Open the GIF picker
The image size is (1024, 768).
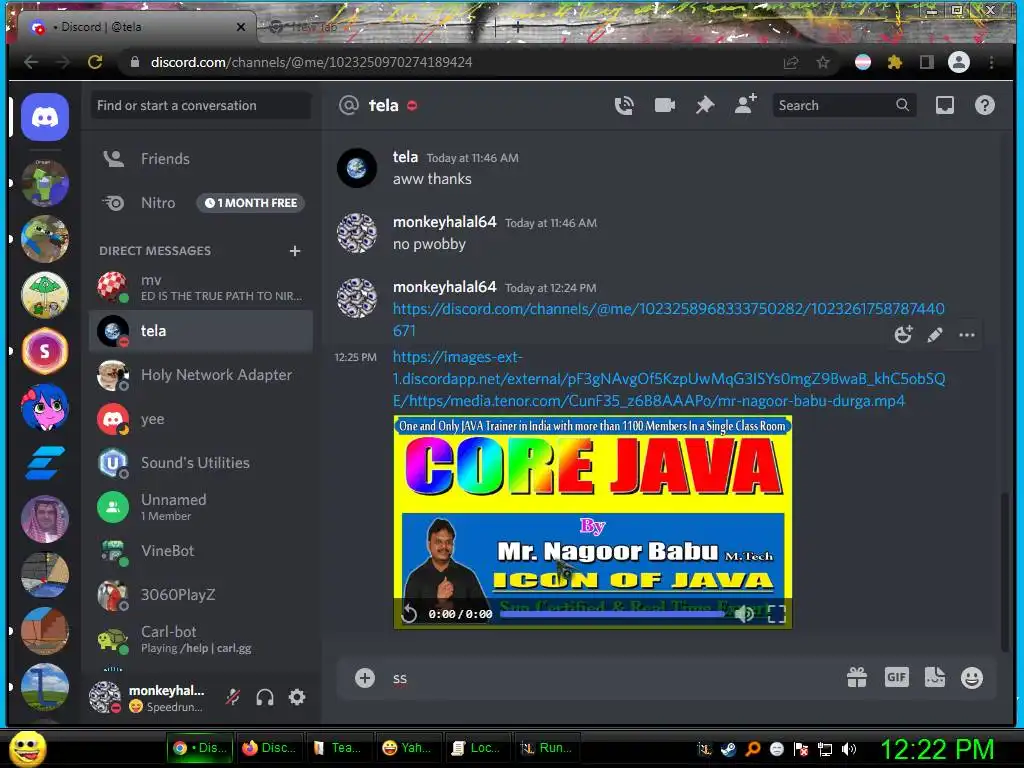pos(897,677)
